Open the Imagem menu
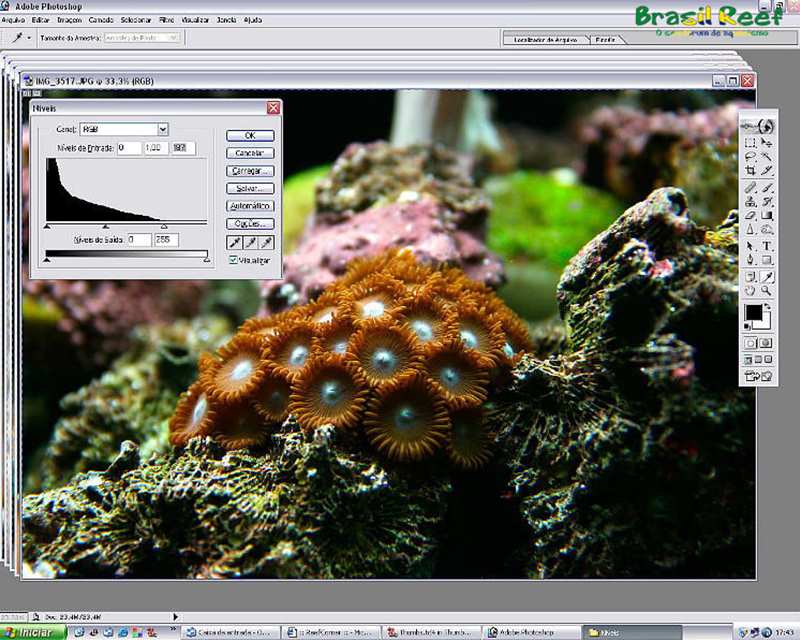 click(x=70, y=19)
